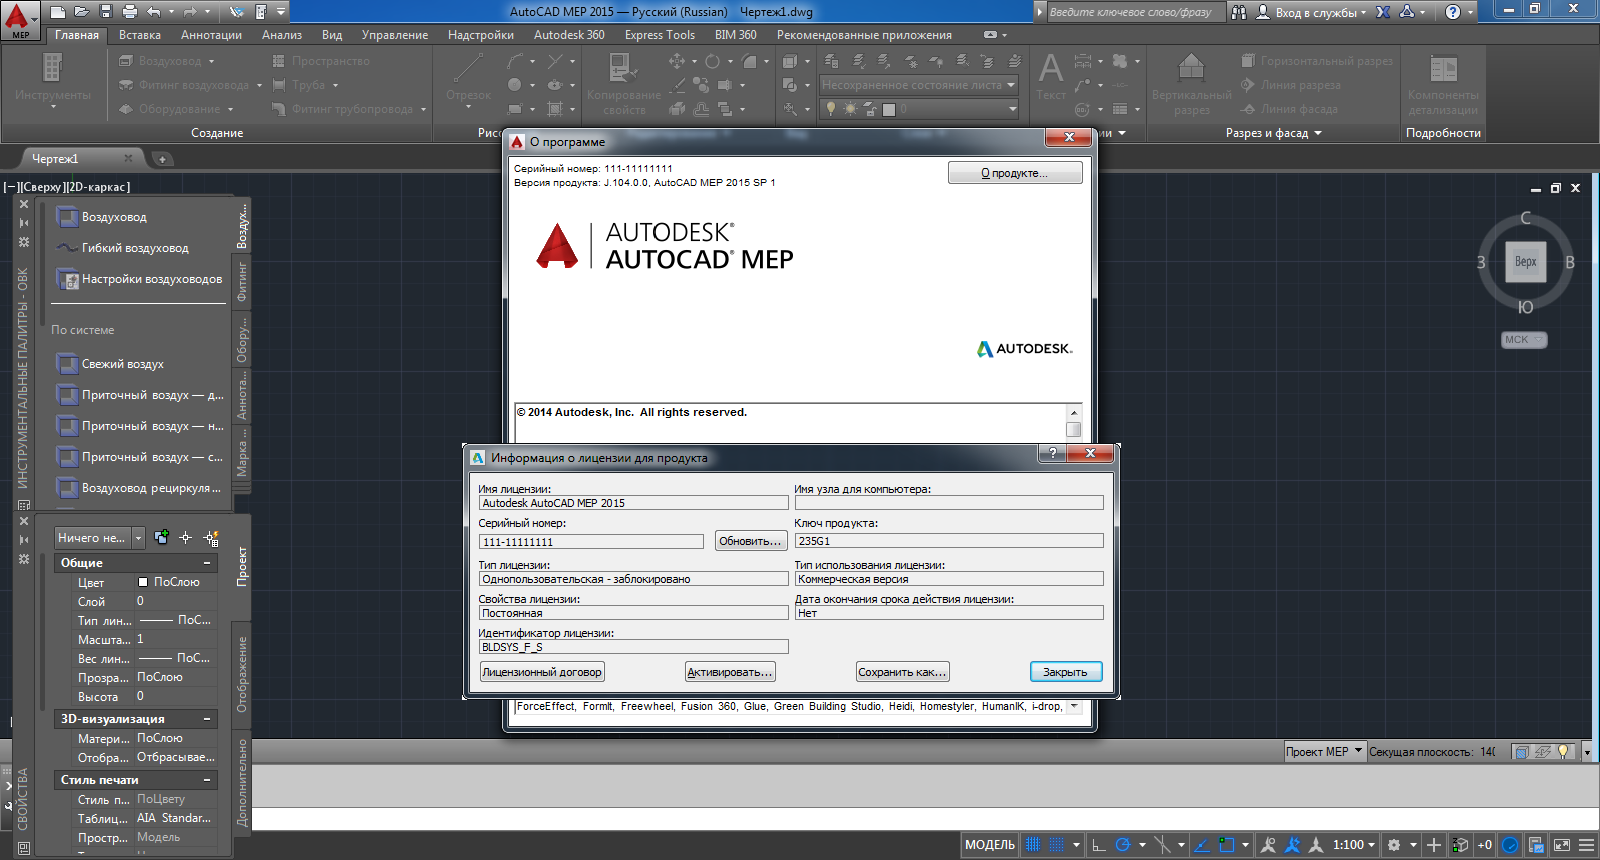Switch to the Аннотации ribbon tab
Viewport: 1600px width, 860px height.
[211, 35]
